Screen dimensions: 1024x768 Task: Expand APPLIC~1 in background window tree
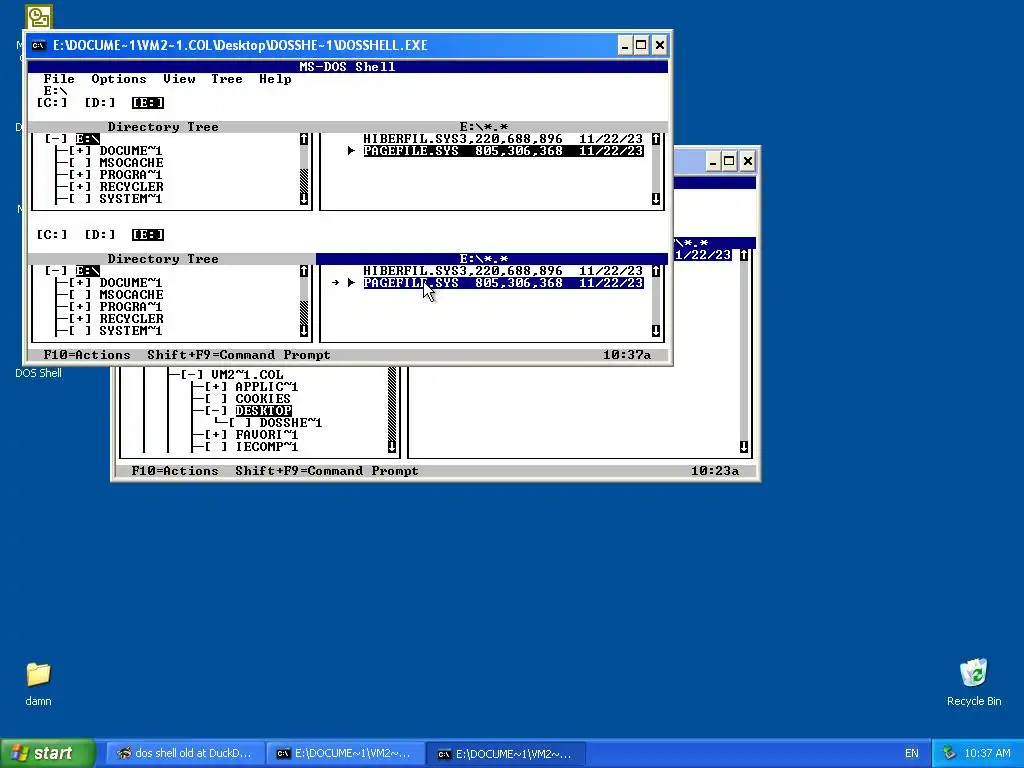tap(216, 387)
